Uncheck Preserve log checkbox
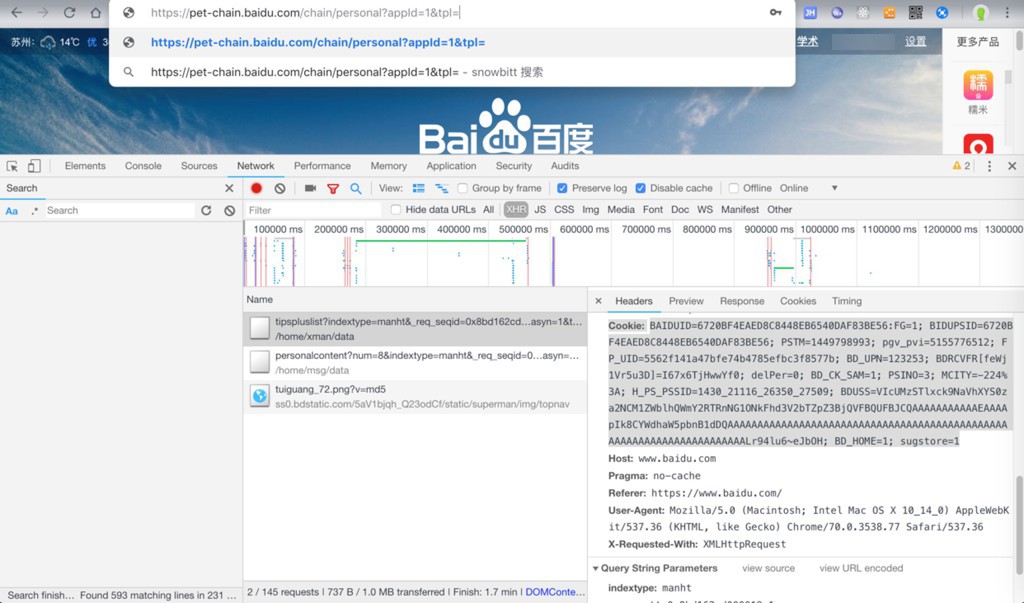This screenshot has width=1024, height=603. (x=562, y=188)
